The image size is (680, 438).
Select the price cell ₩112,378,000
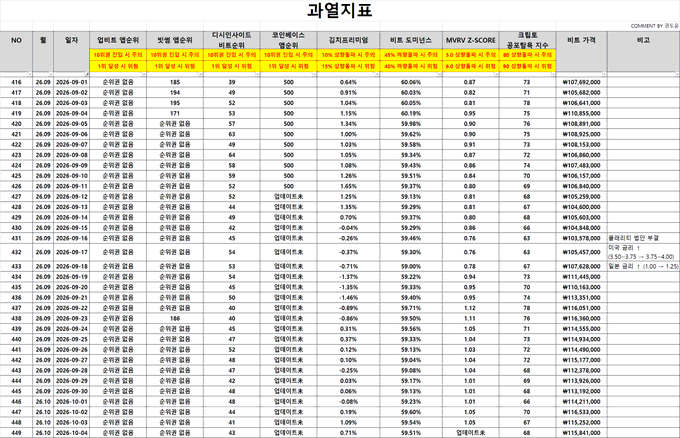tap(582, 370)
